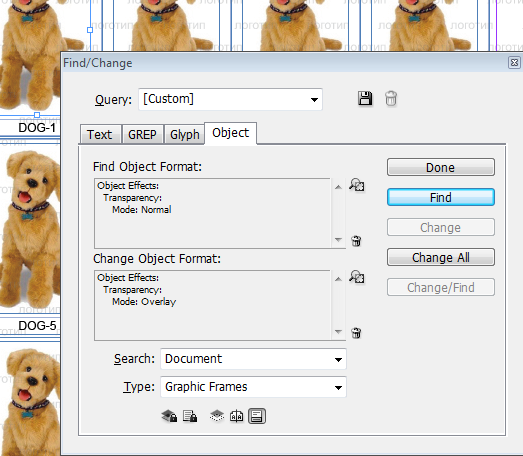Select the DOG-1 caption in the document
Screen dimensions: 523x456
37,128
